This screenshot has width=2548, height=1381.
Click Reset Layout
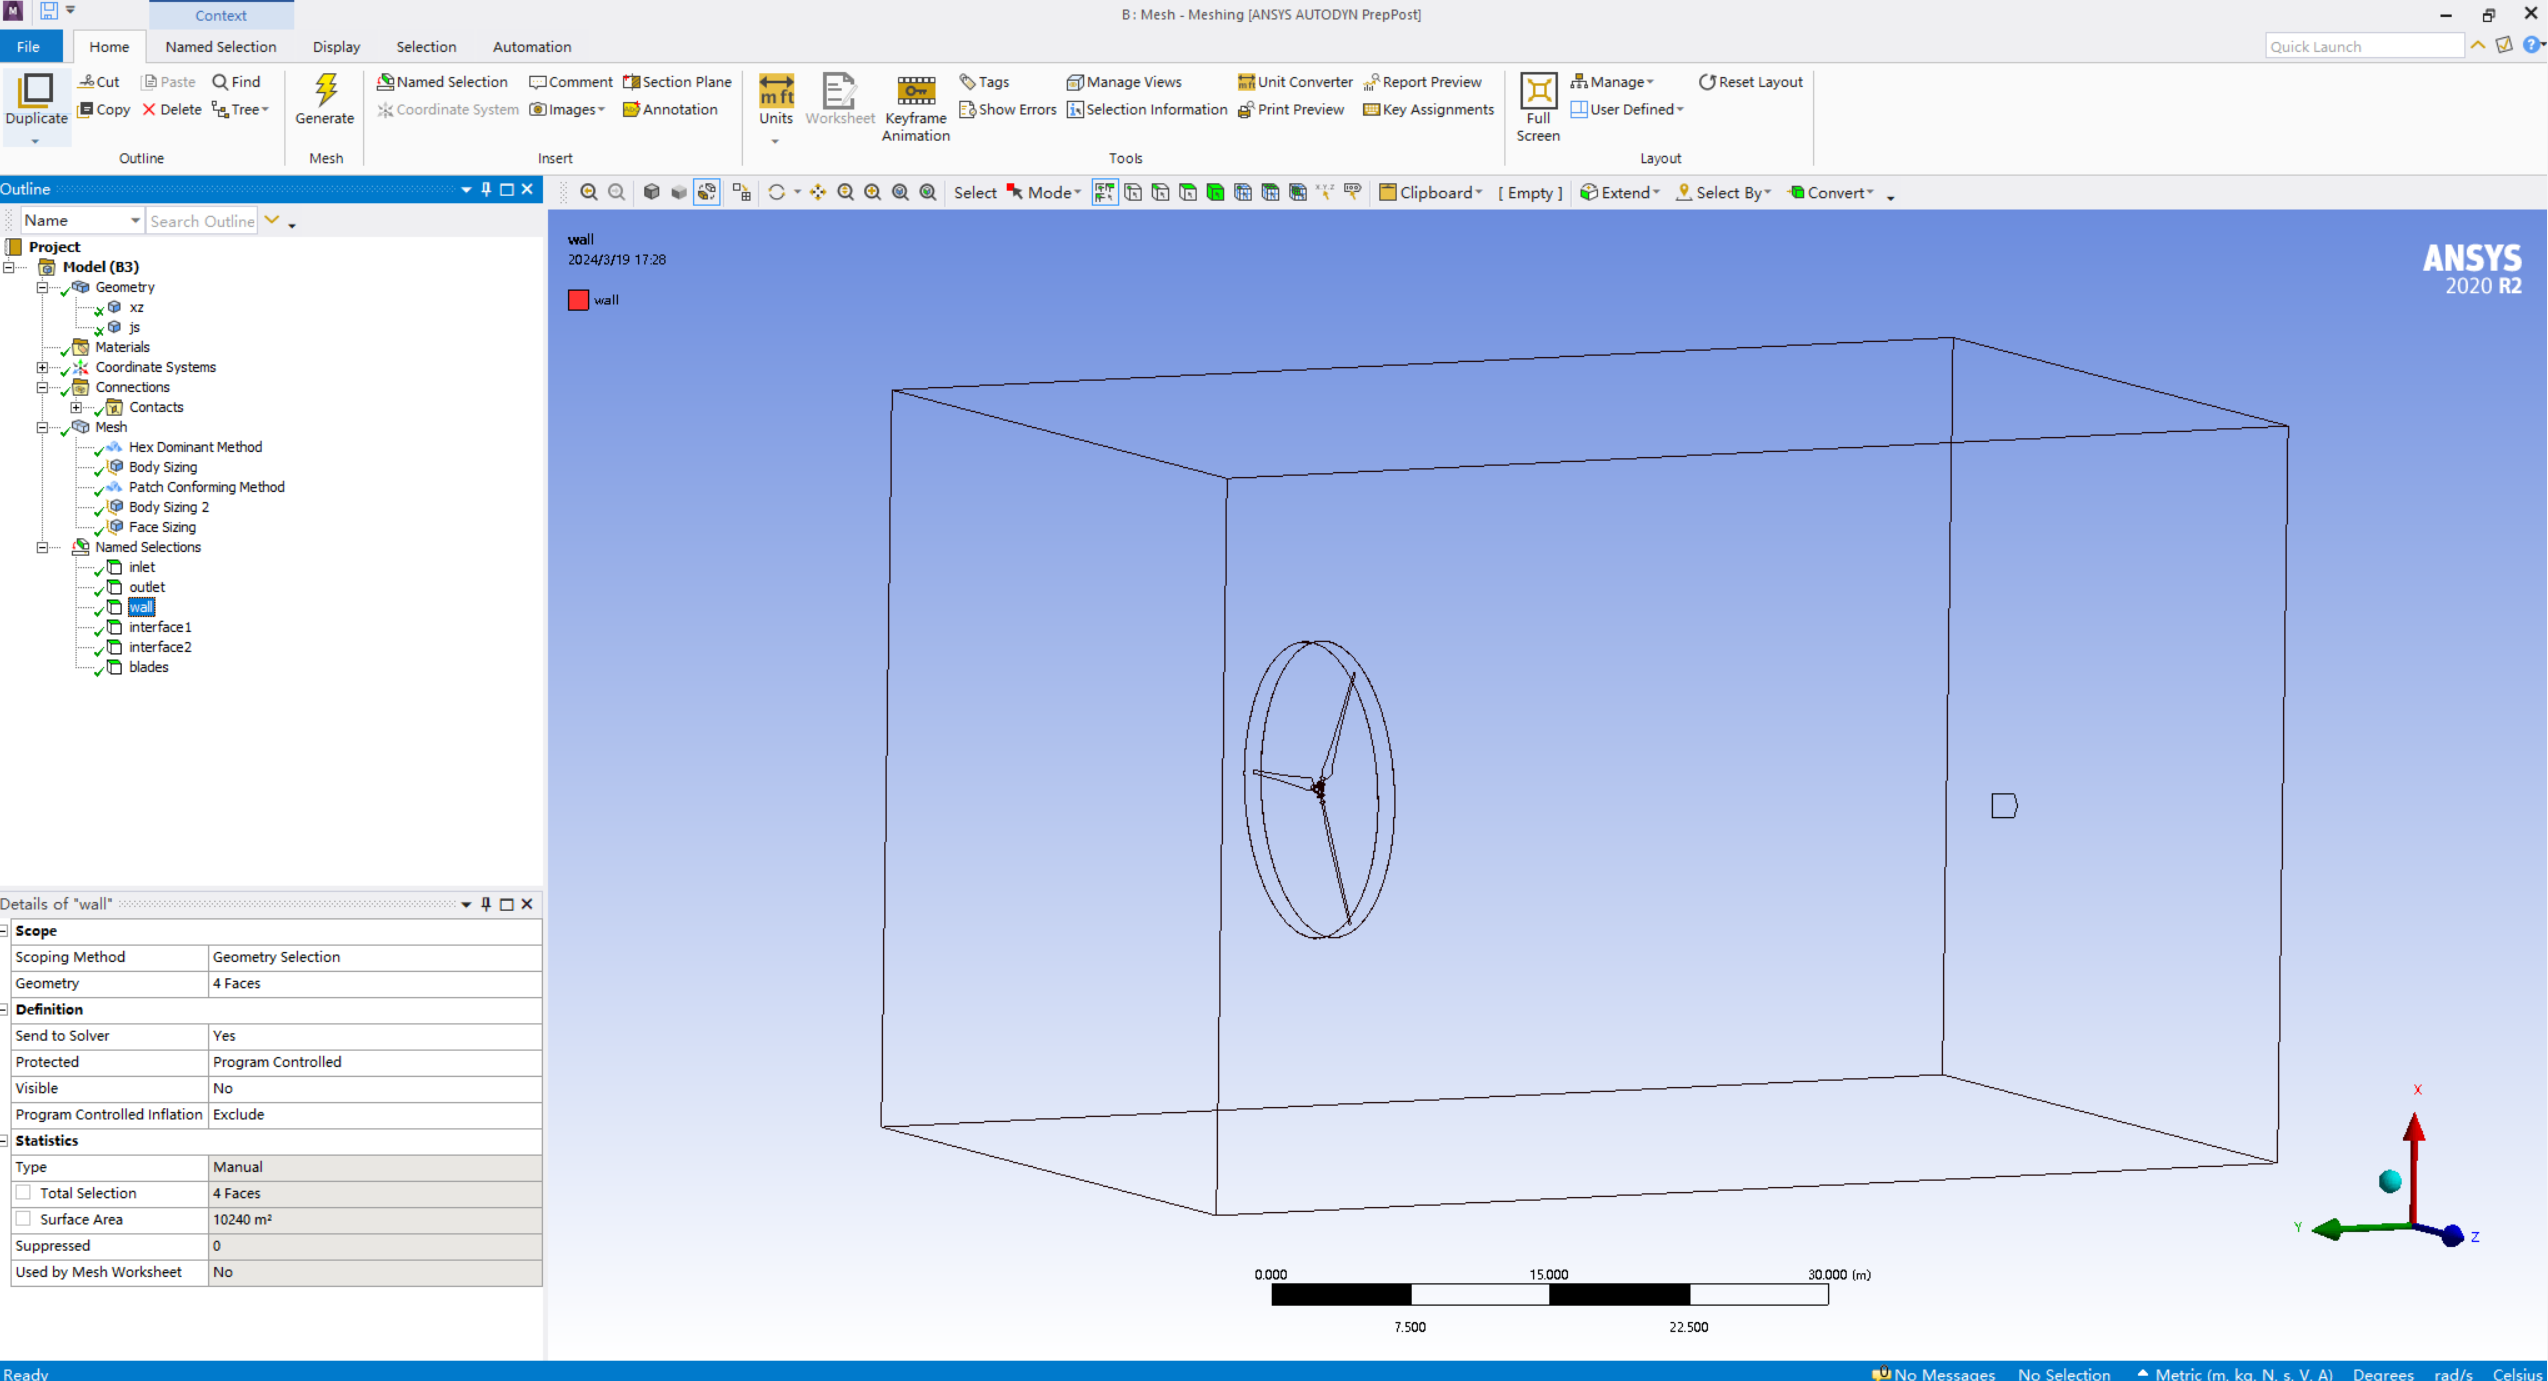coord(1751,82)
